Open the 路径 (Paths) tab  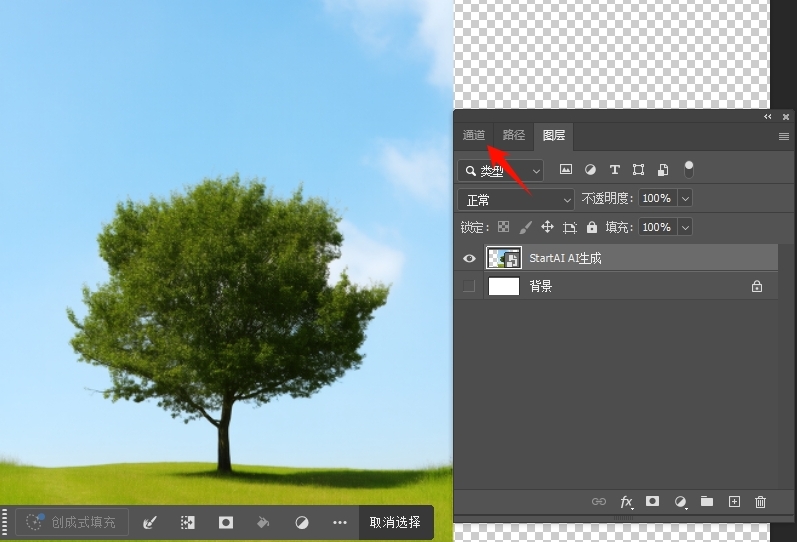(513, 135)
